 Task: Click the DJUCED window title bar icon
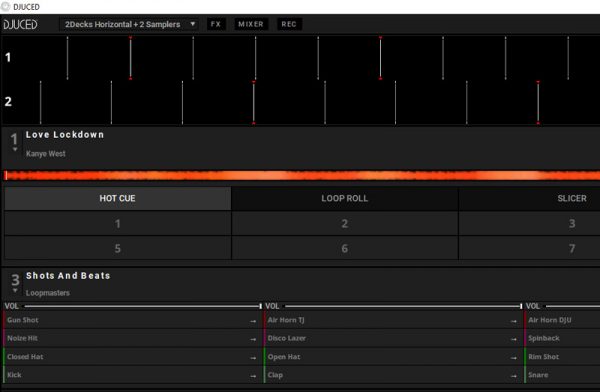point(5,7)
